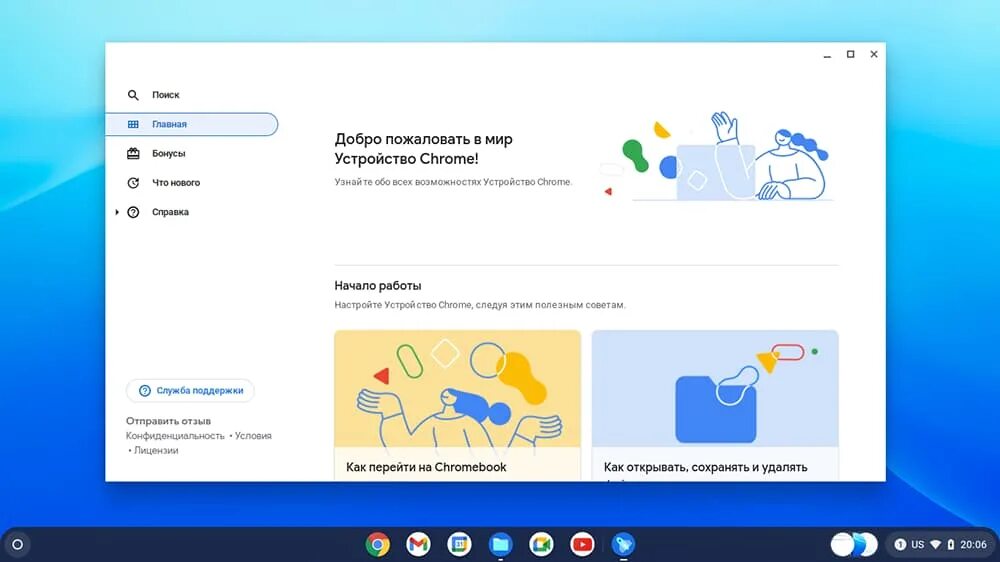Expand the Справка tree arrow
Viewport: 1000px width, 562px height.
[x=117, y=212]
